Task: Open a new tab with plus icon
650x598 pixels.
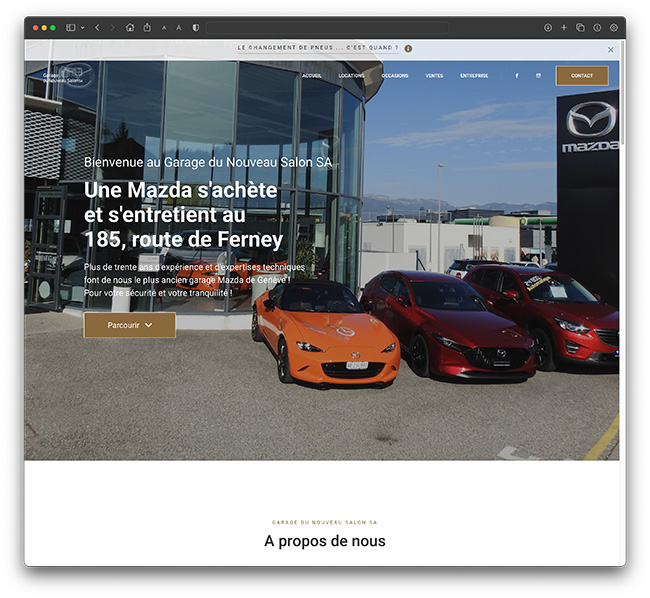Action: 564,28
